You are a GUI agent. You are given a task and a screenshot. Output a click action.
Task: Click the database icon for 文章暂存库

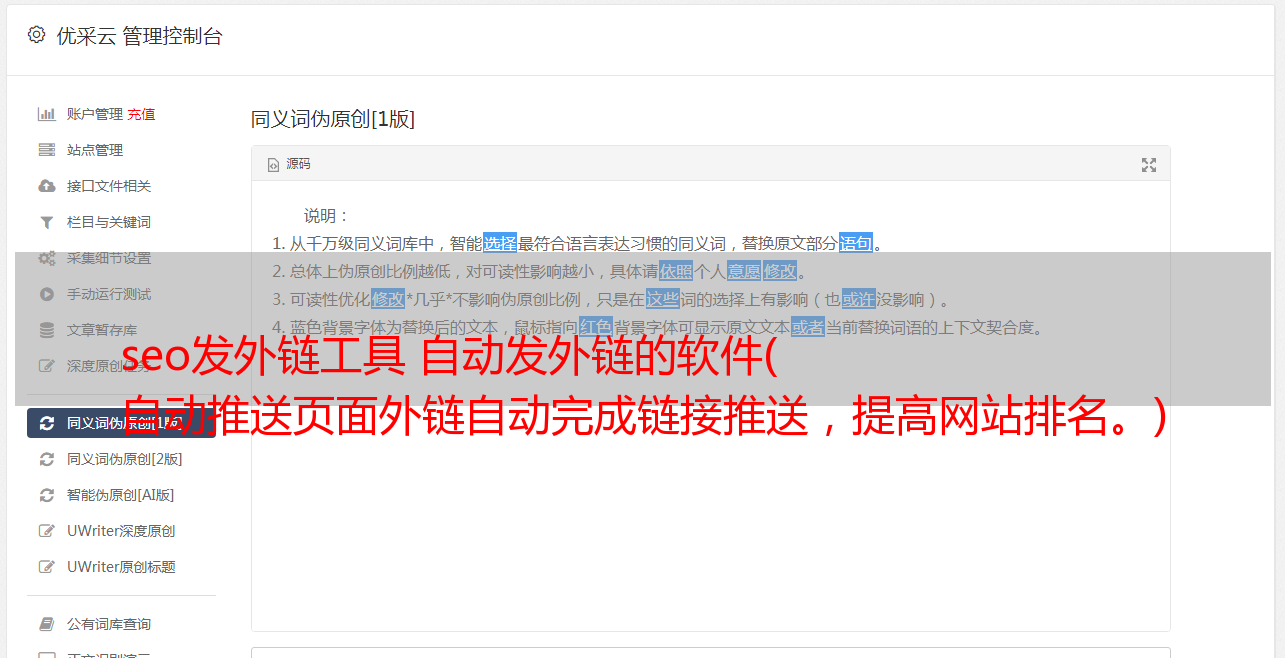46,330
